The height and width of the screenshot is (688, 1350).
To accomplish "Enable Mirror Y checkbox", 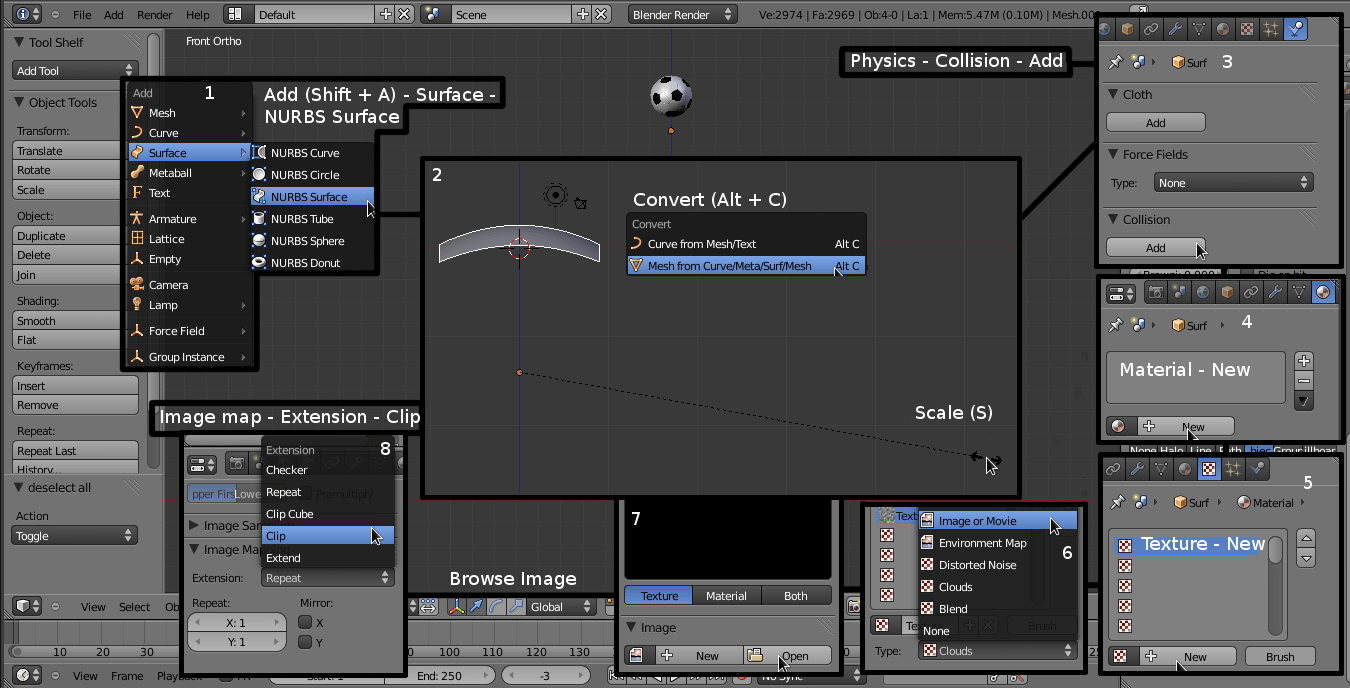I will [x=305, y=642].
